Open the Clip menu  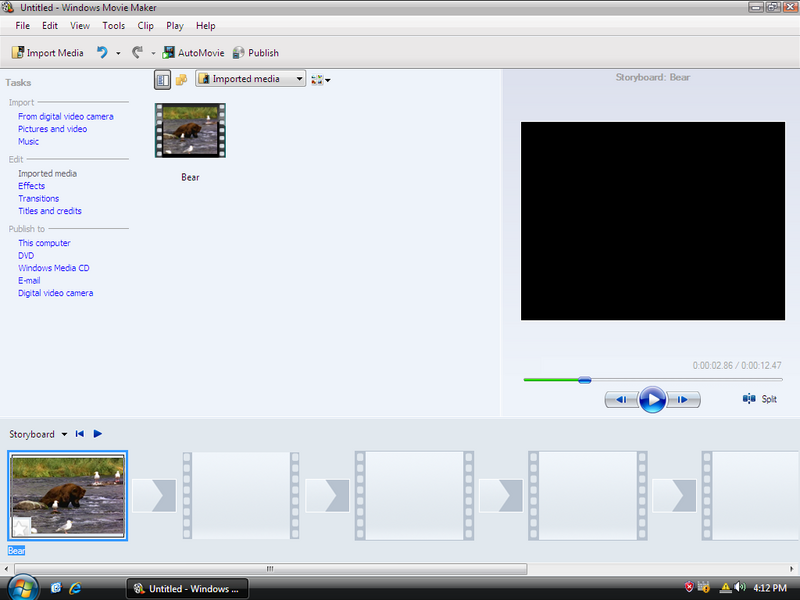tap(145, 26)
